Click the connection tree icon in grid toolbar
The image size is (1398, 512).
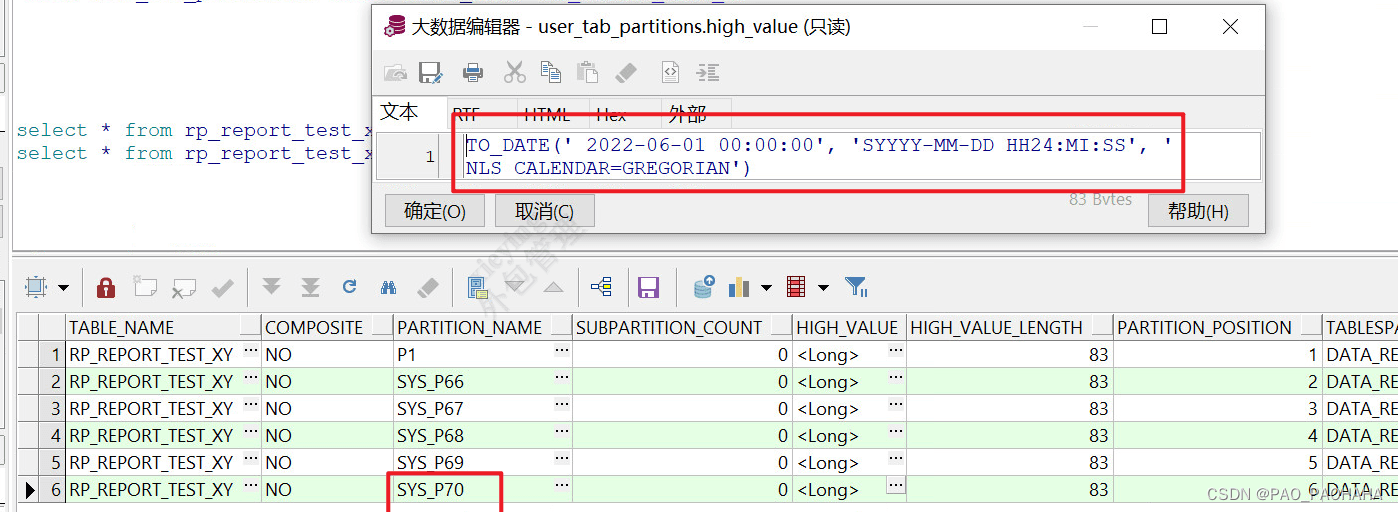(601, 288)
